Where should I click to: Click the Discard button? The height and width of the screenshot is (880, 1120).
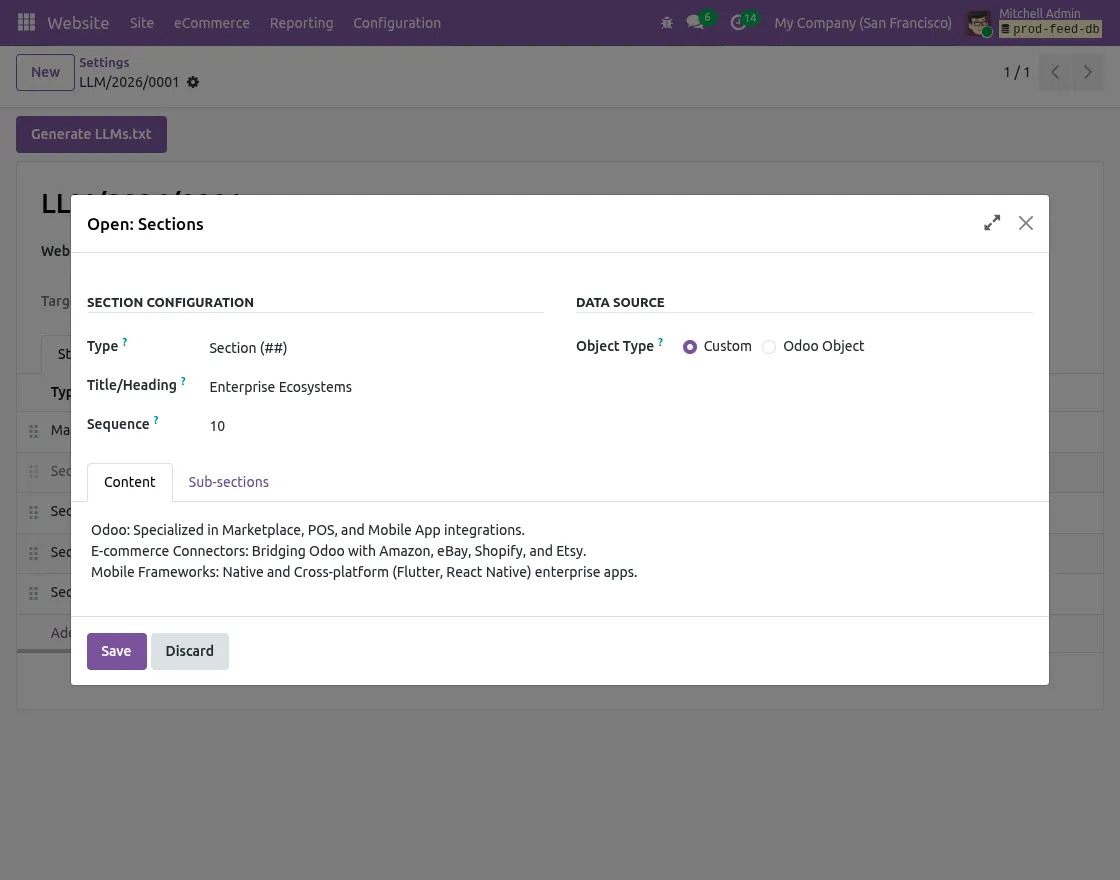pyautogui.click(x=189, y=651)
